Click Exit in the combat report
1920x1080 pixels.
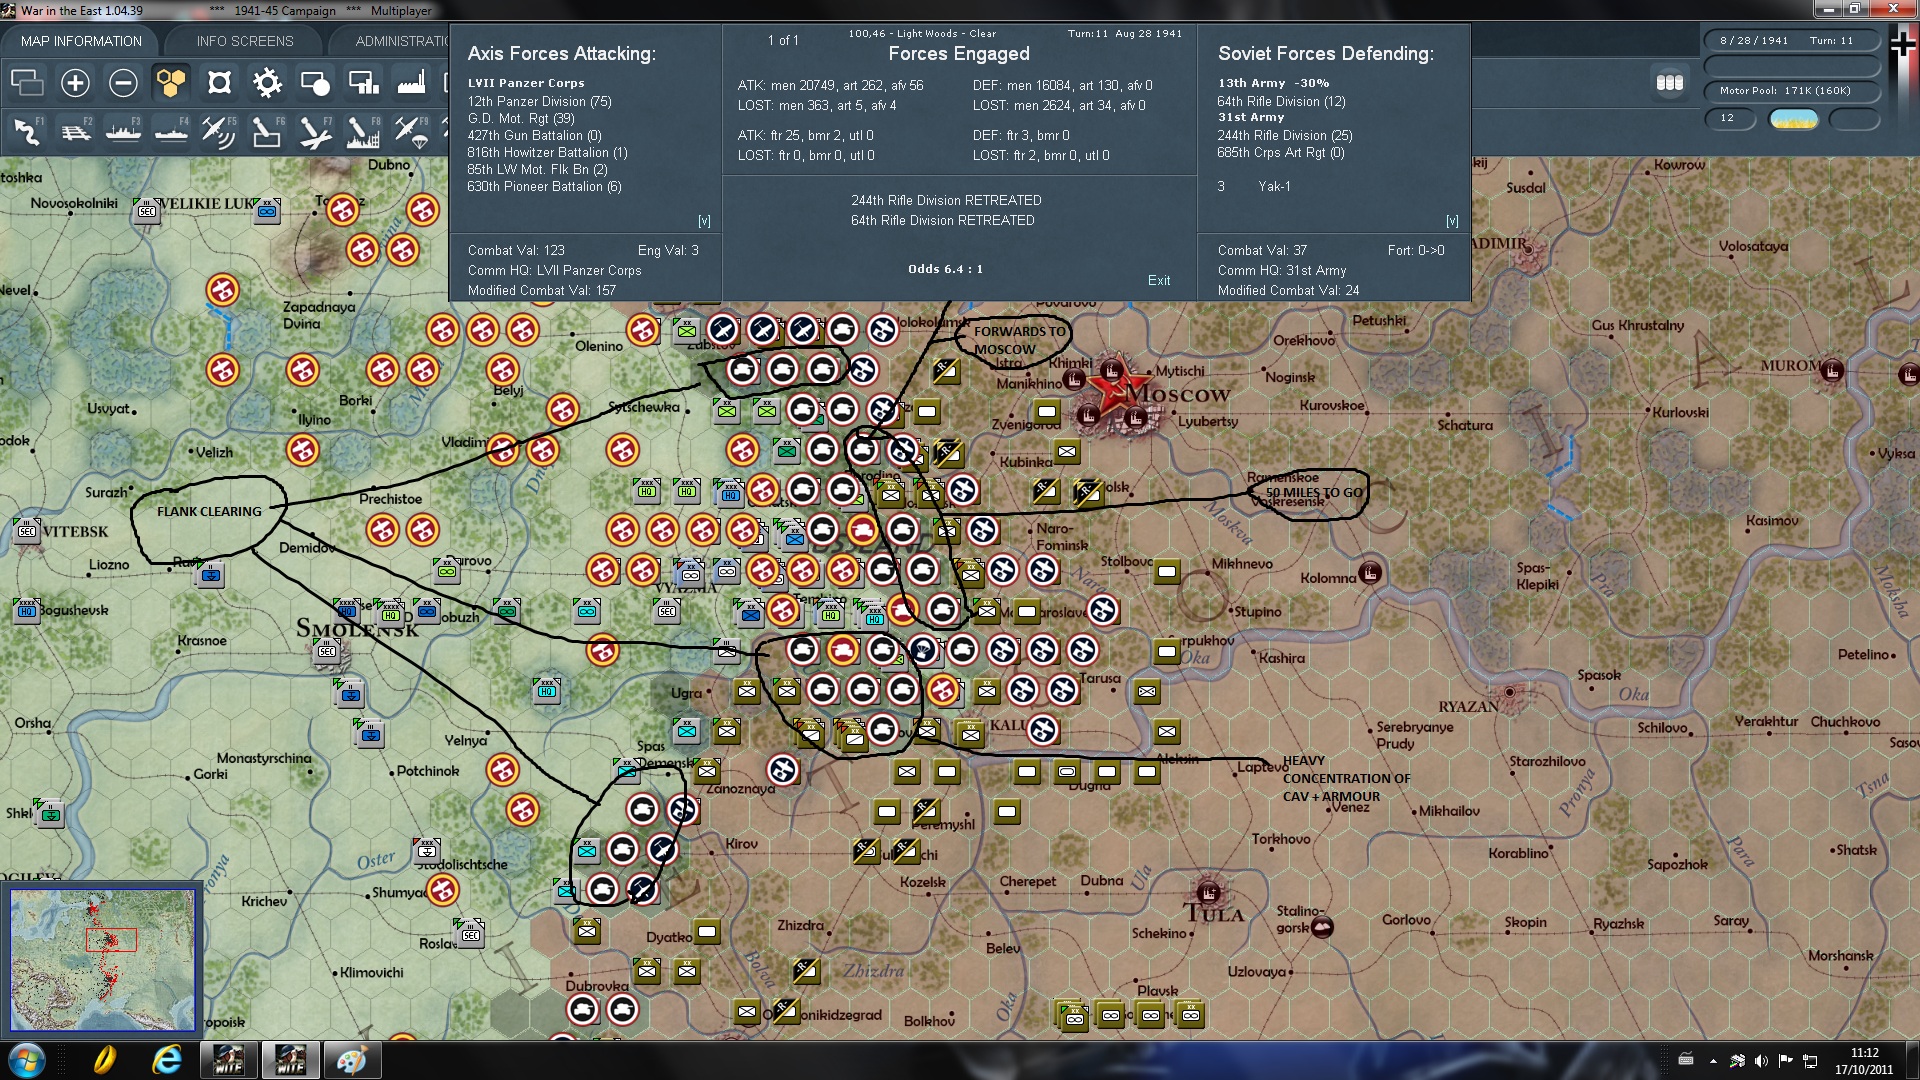pyautogui.click(x=1159, y=281)
